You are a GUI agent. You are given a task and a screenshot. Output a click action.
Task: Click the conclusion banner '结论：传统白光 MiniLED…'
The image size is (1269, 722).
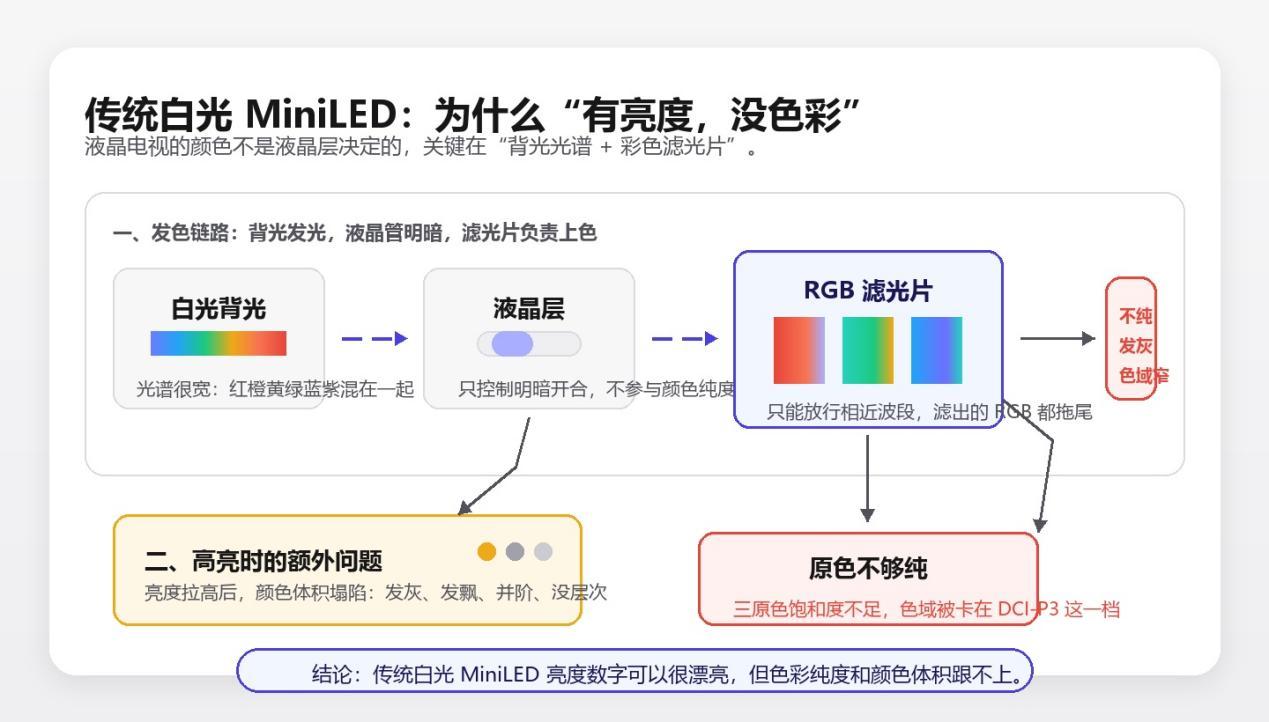pyautogui.click(x=634, y=671)
